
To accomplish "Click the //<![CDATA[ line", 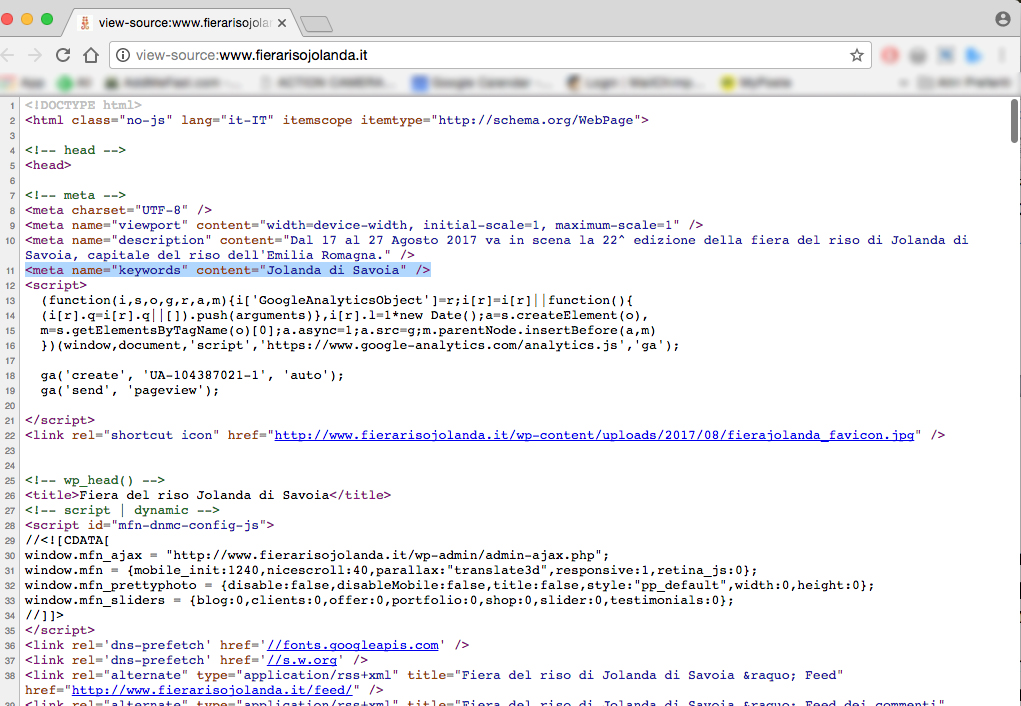I will 68,540.
